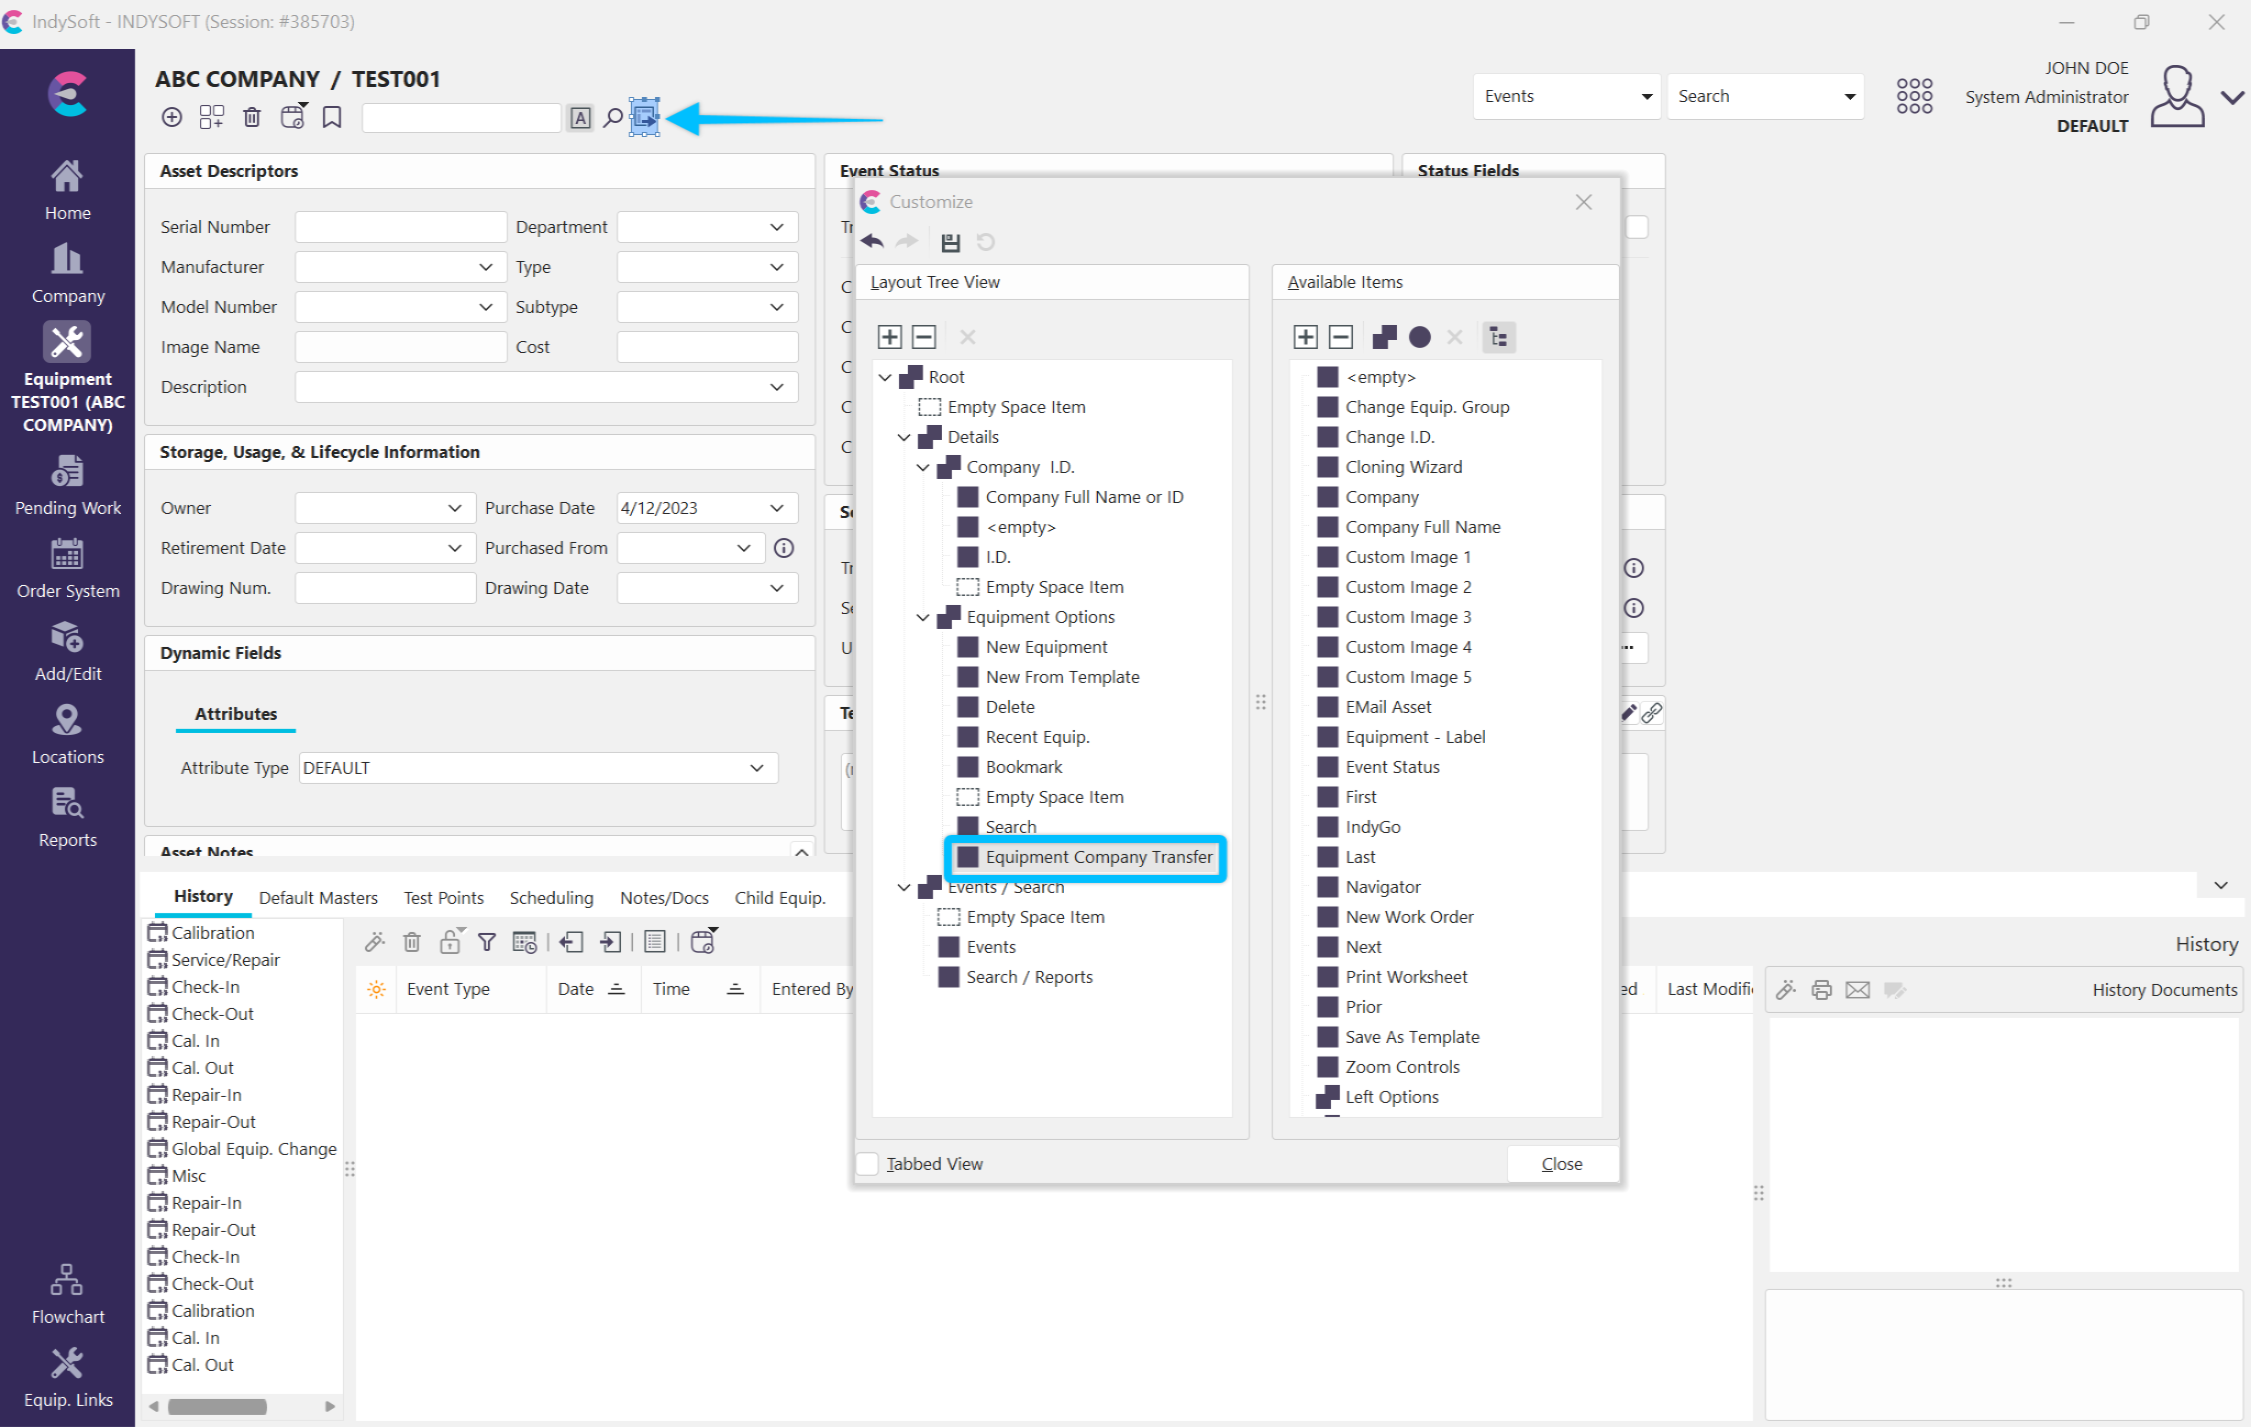Select Cloning Wizard in Available Items
Image resolution: width=2251 pixels, height=1427 pixels.
[x=1402, y=467]
